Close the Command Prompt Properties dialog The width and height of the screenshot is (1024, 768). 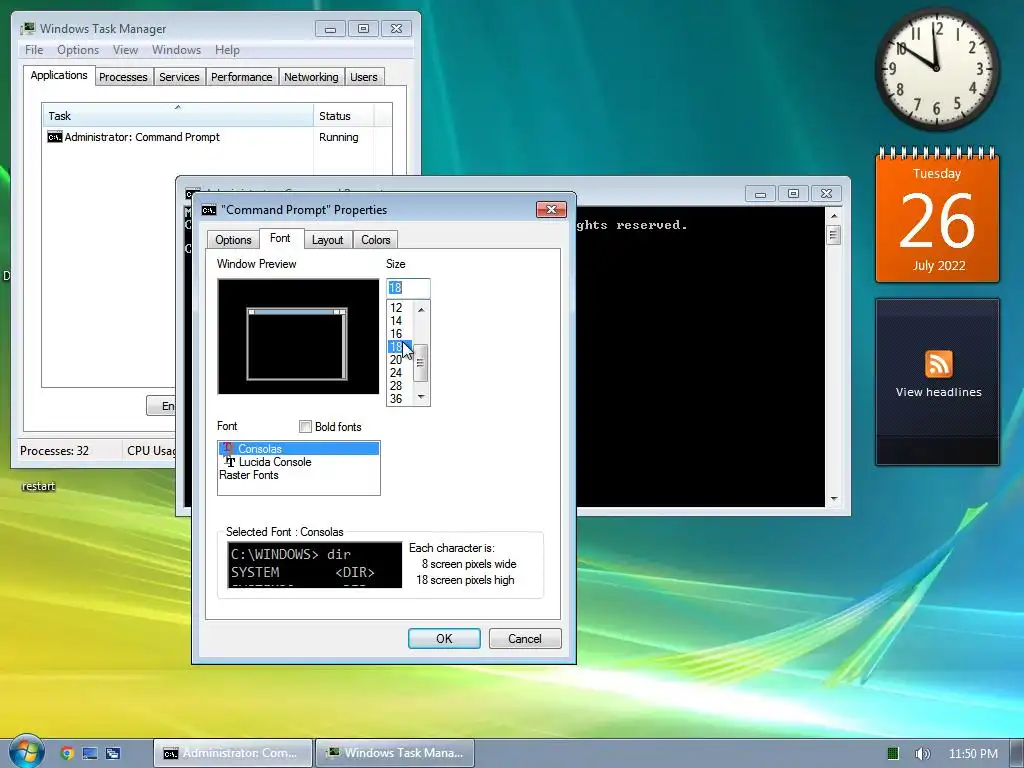click(551, 209)
